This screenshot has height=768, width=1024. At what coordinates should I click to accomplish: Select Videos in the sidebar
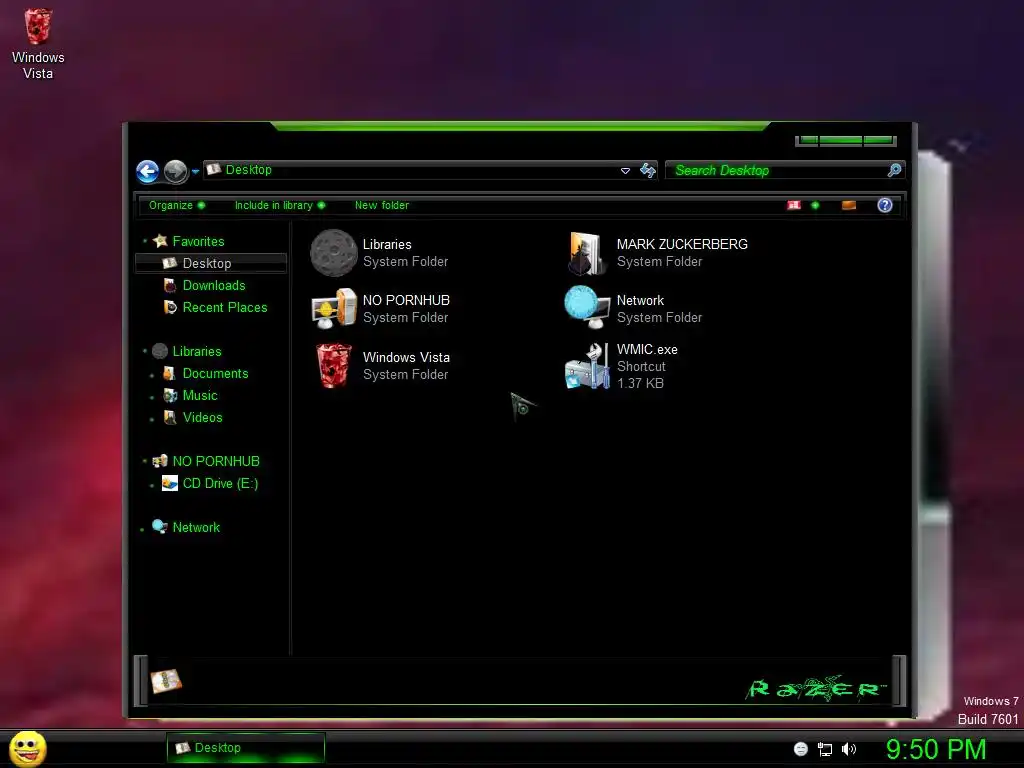click(202, 417)
